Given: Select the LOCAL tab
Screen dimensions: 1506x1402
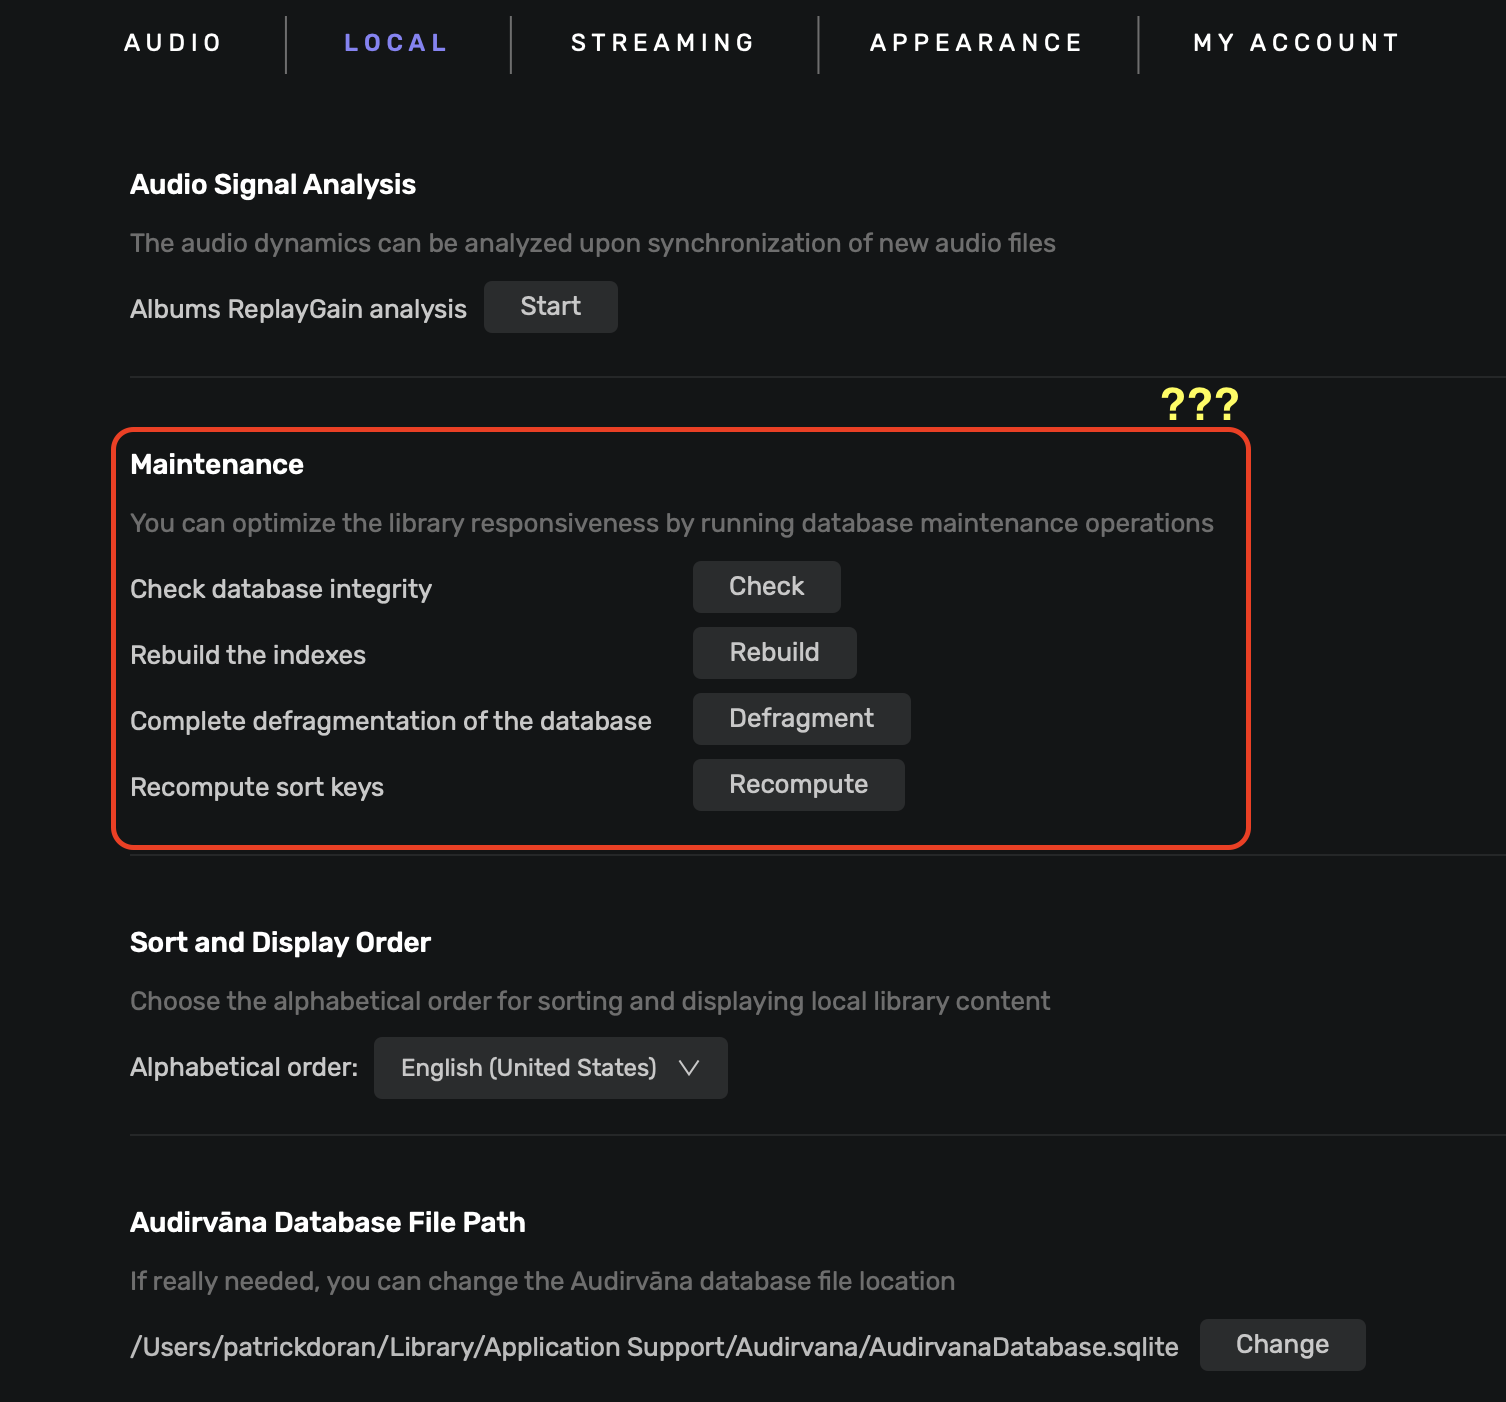Looking at the screenshot, I should coord(396,43).
